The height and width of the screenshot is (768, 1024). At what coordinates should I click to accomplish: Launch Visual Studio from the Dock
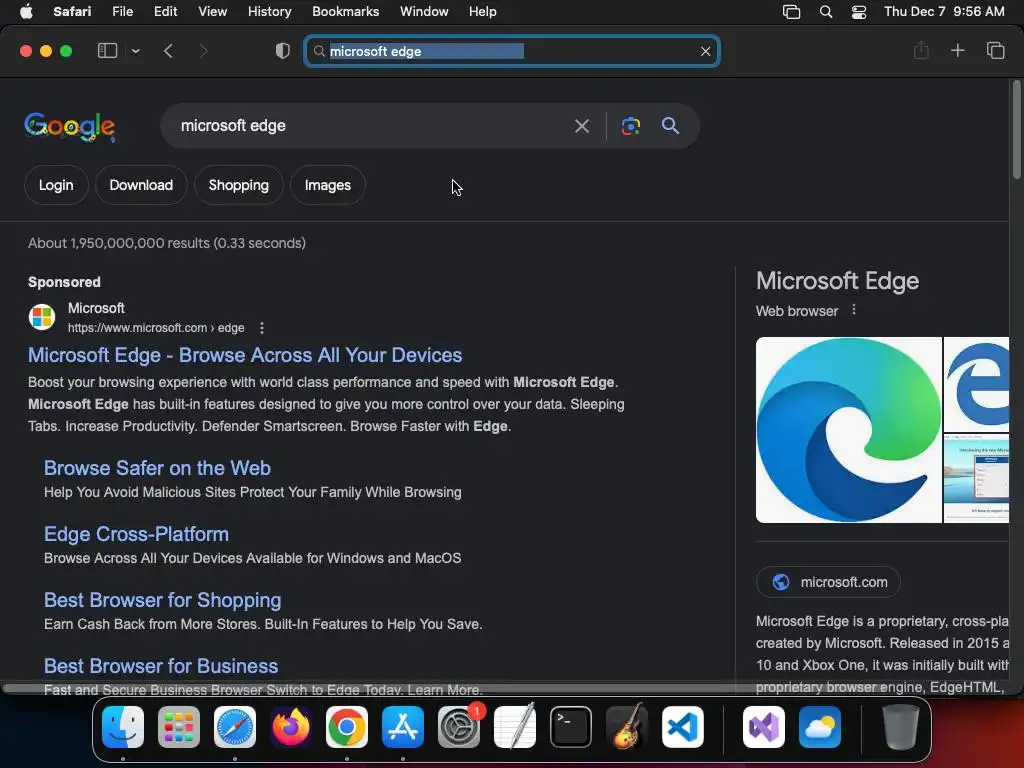tap(763, 727)
